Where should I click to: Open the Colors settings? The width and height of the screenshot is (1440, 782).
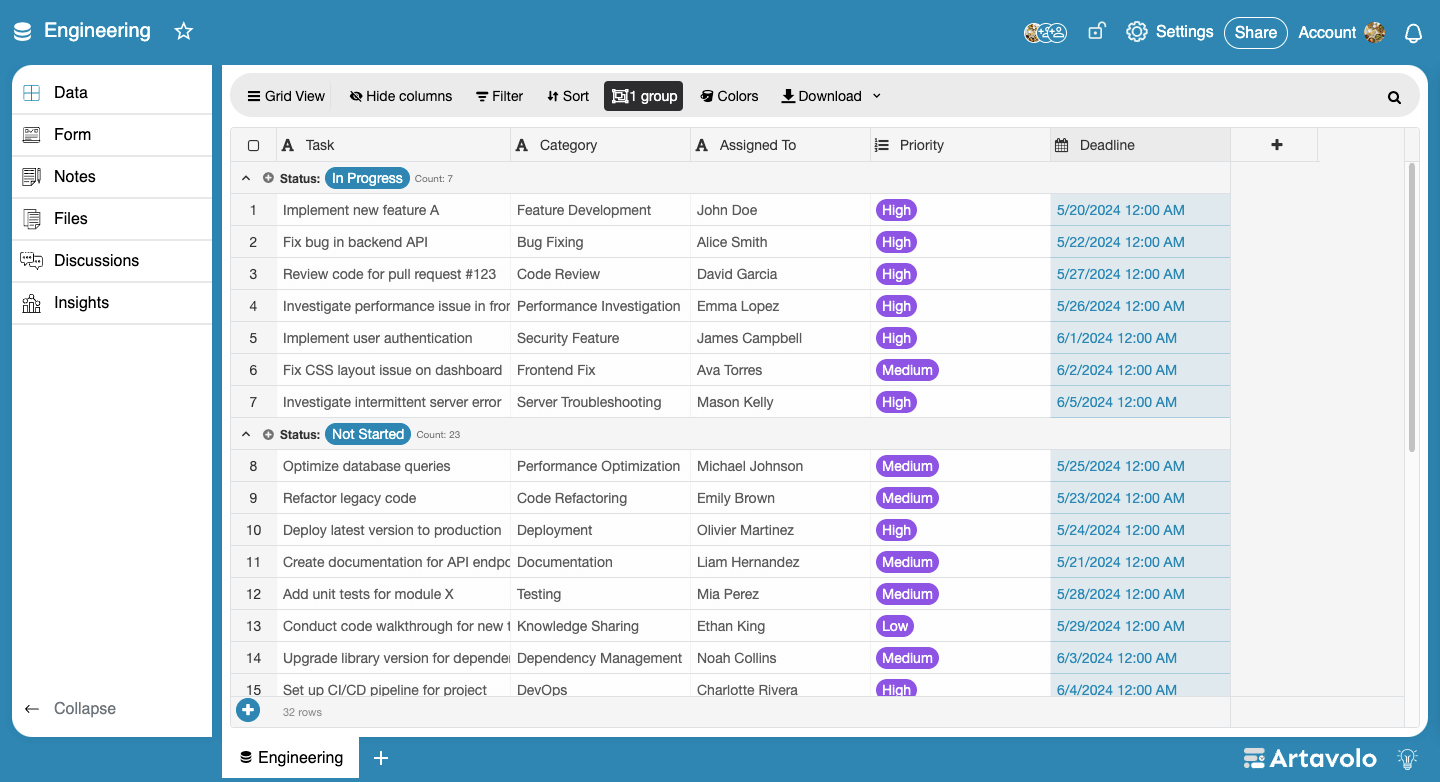click(729, 96)
